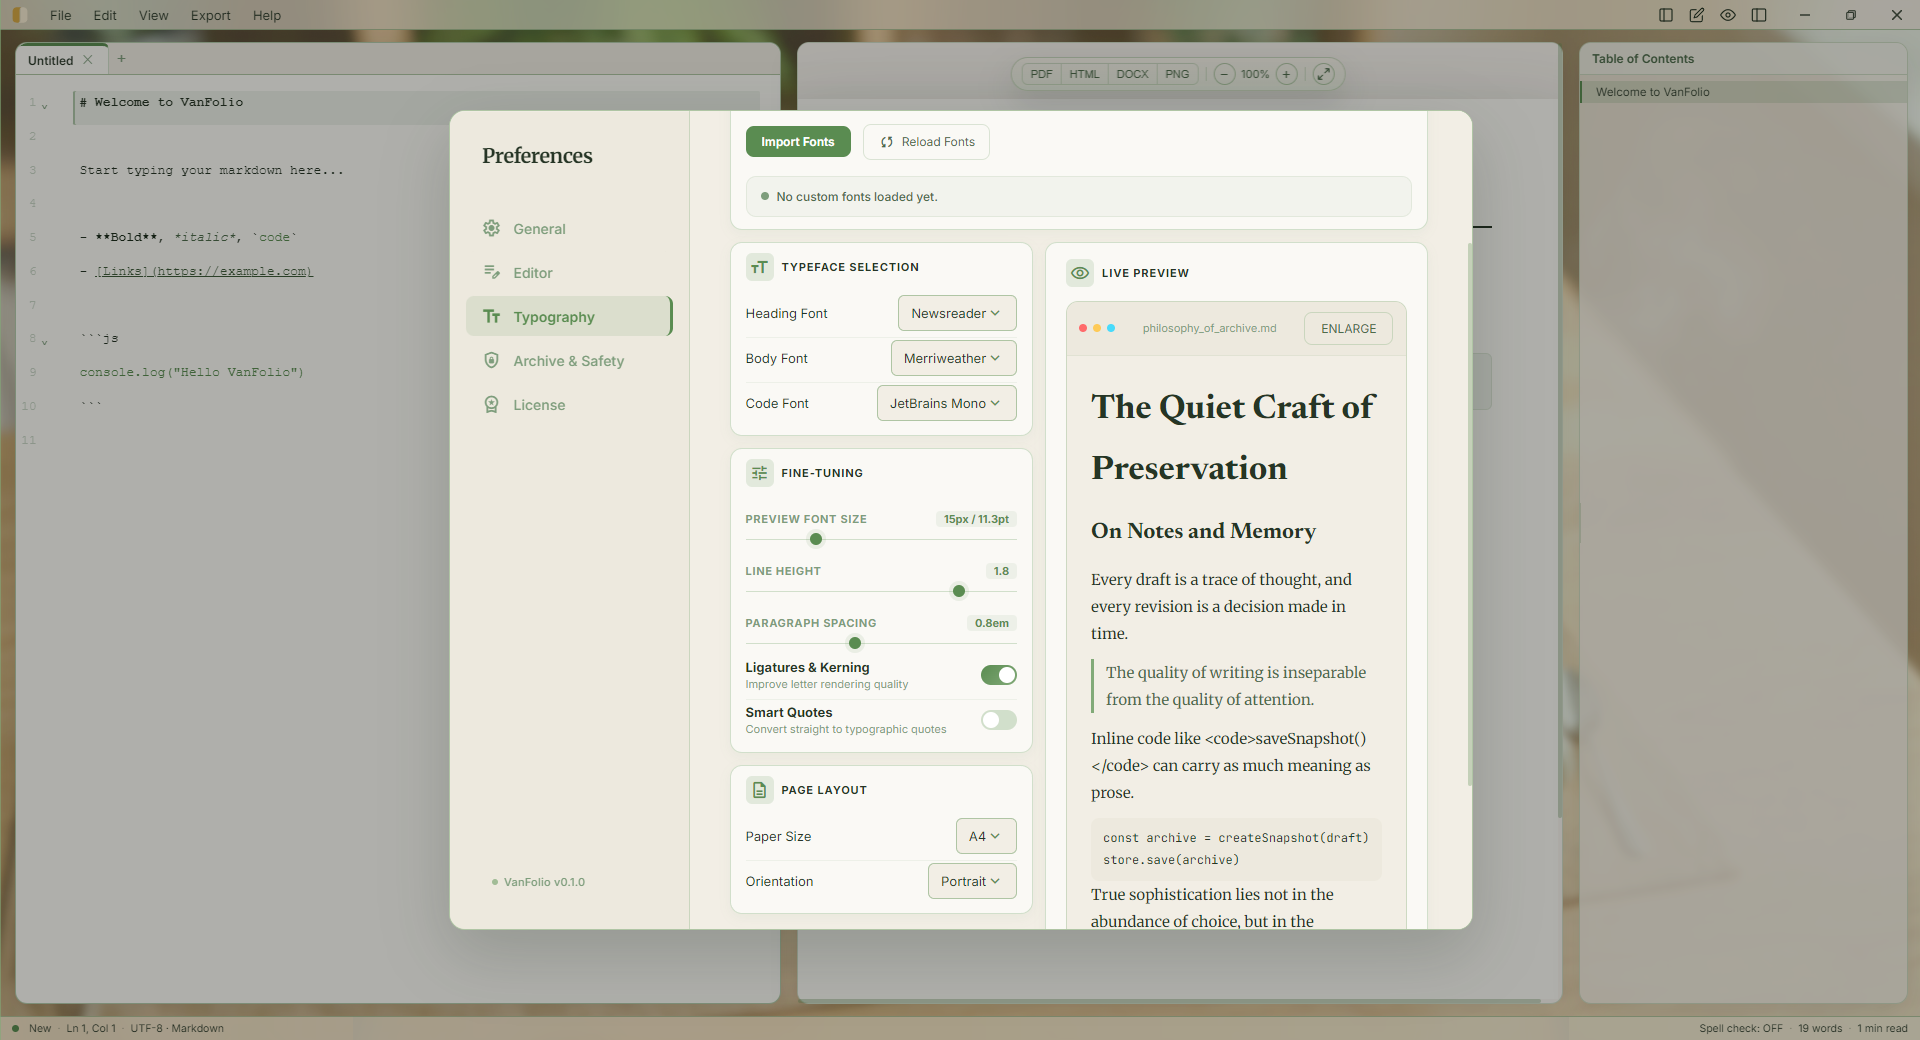Select the editor compose pencil icon
Viewport: 1920px width, 1040px height.
tap(1697, 15)
